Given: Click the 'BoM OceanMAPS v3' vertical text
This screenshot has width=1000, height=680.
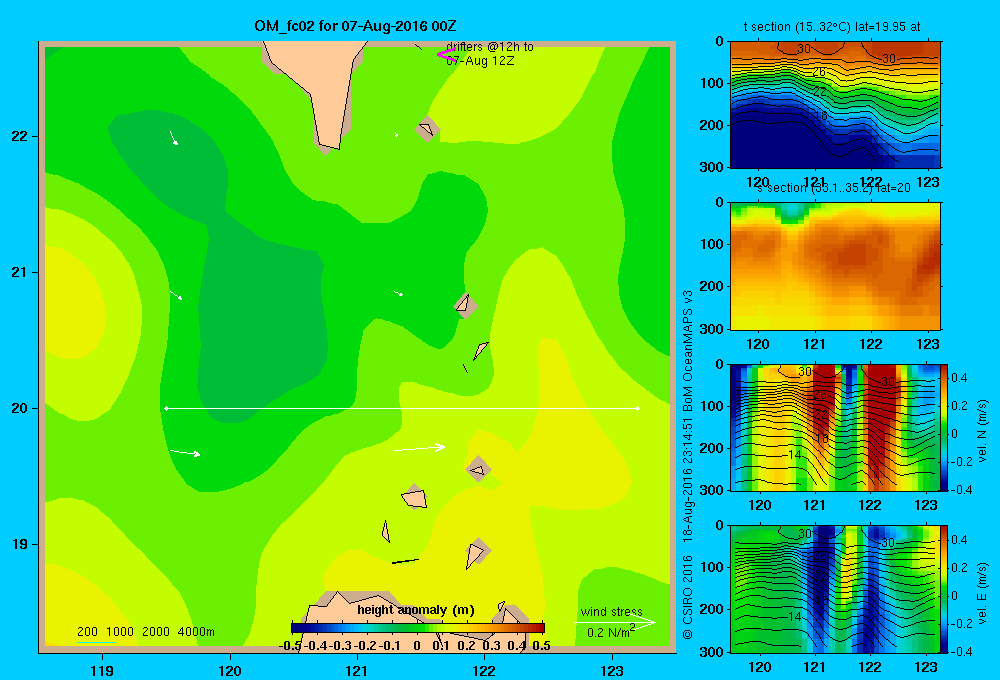Looking at the screenshot, I should (x=688, y=350).
